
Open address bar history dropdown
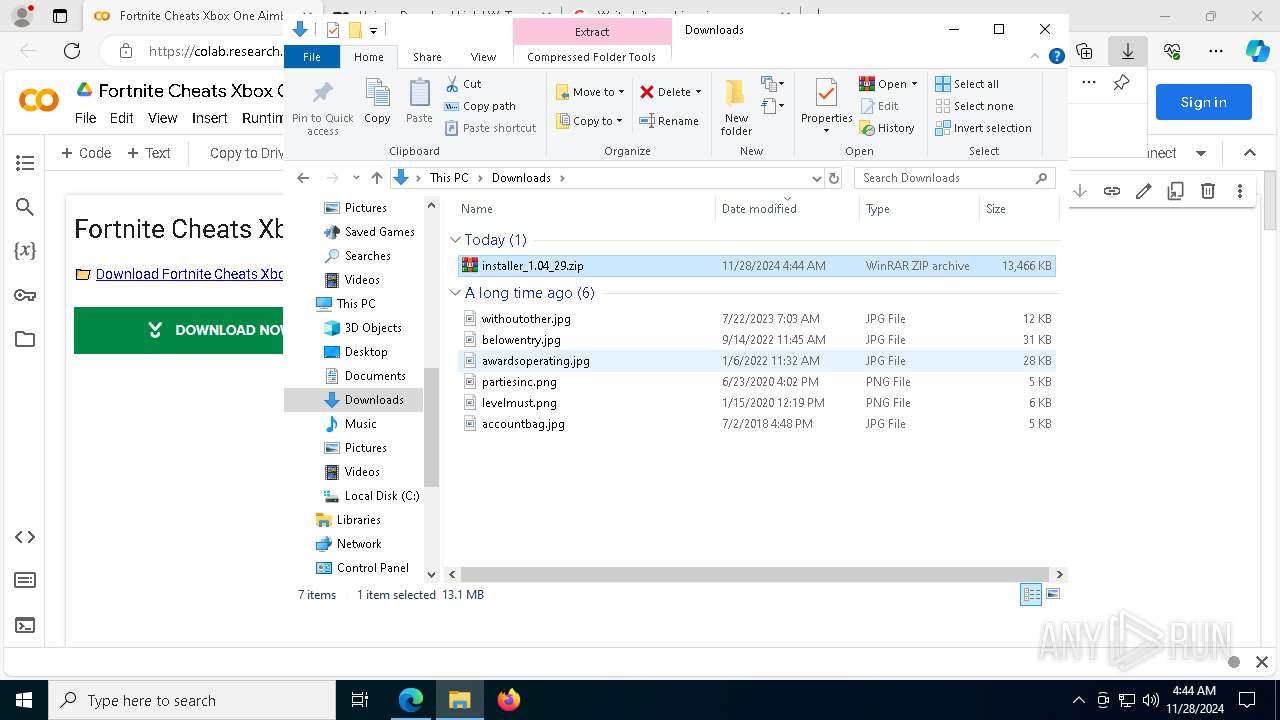[x=816, y=178]
